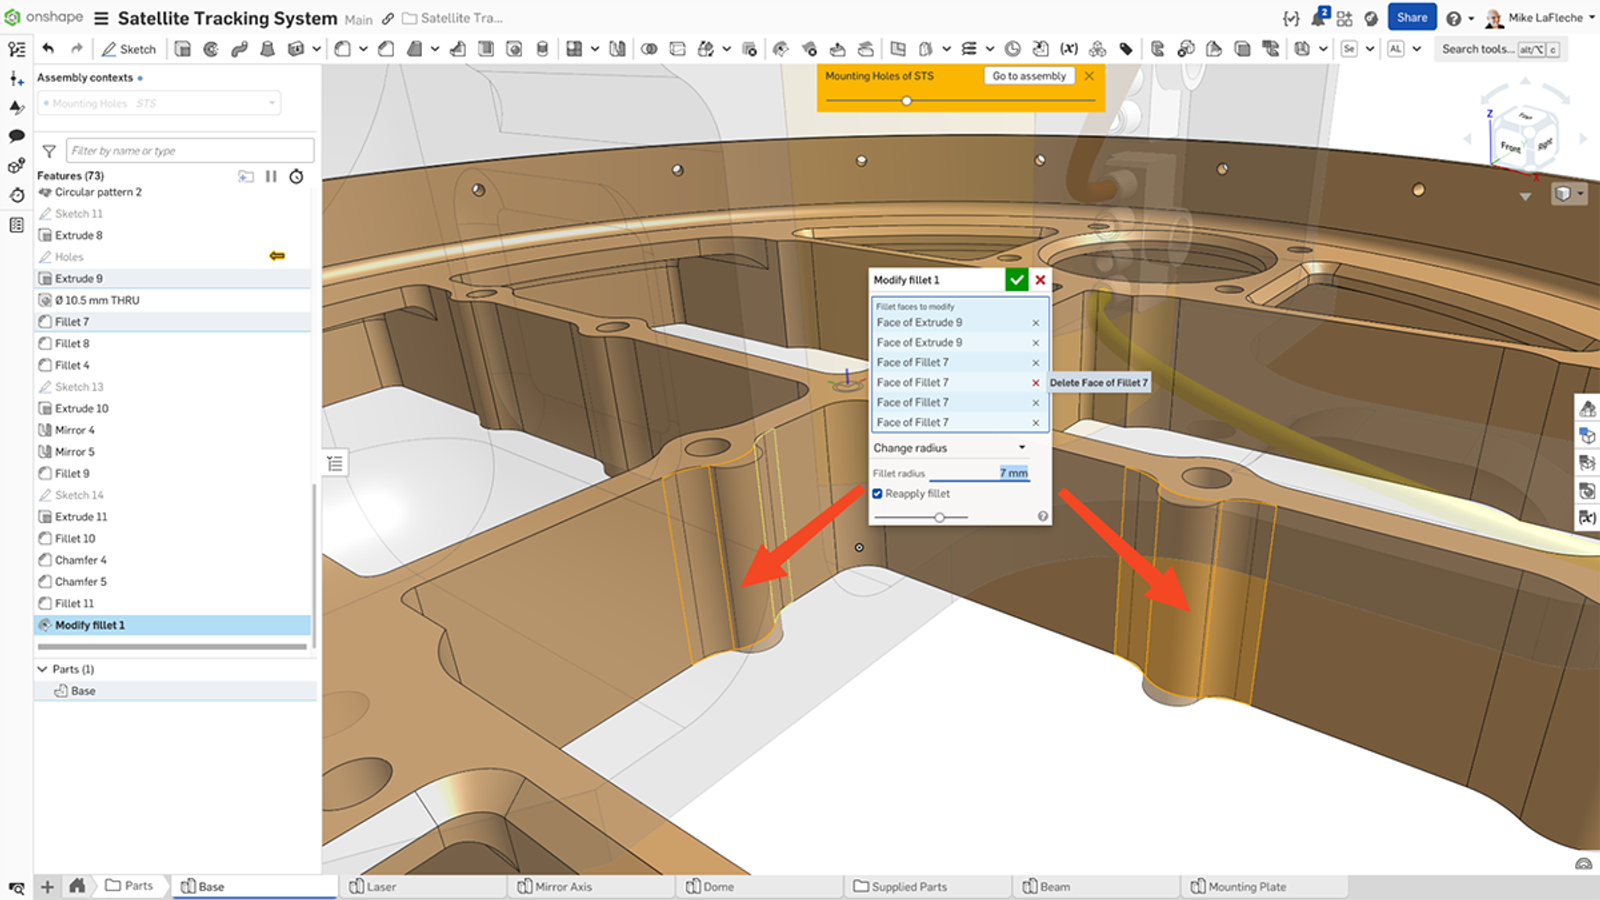Switch to the Dome tab
Viewport: 1600px width, 900px height.
(x=715, y=886)
